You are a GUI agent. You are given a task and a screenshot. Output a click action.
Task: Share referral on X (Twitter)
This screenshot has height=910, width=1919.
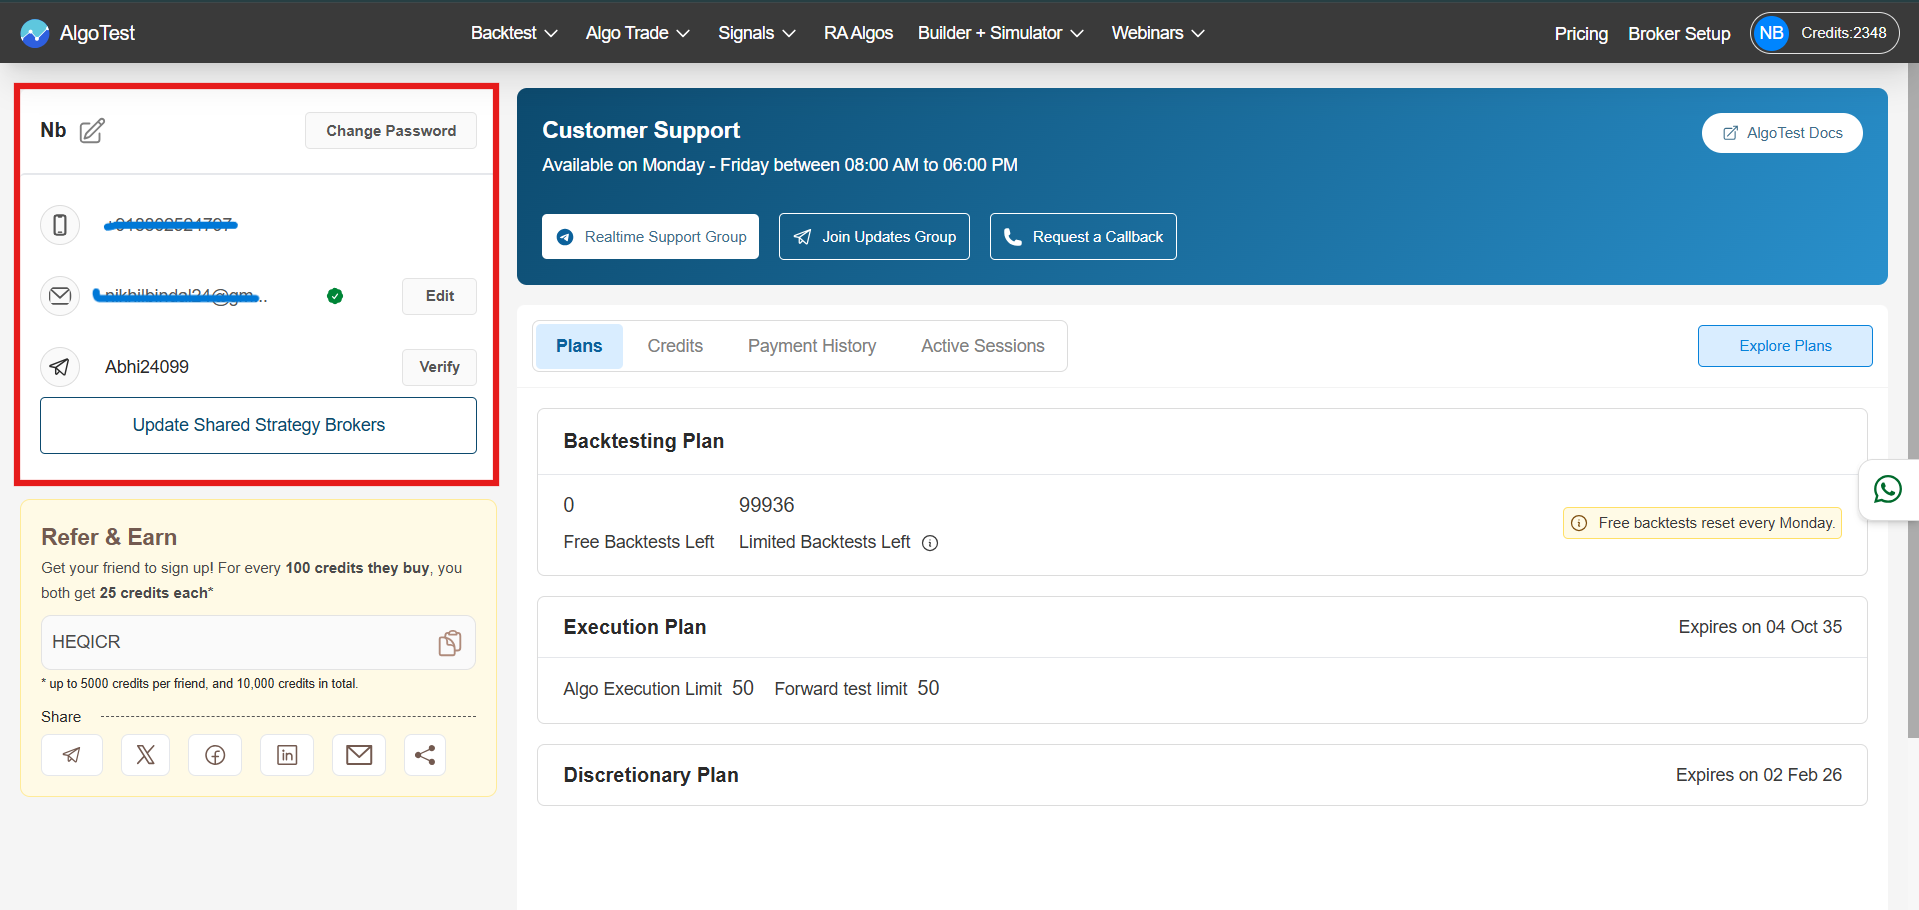[145, 755]
